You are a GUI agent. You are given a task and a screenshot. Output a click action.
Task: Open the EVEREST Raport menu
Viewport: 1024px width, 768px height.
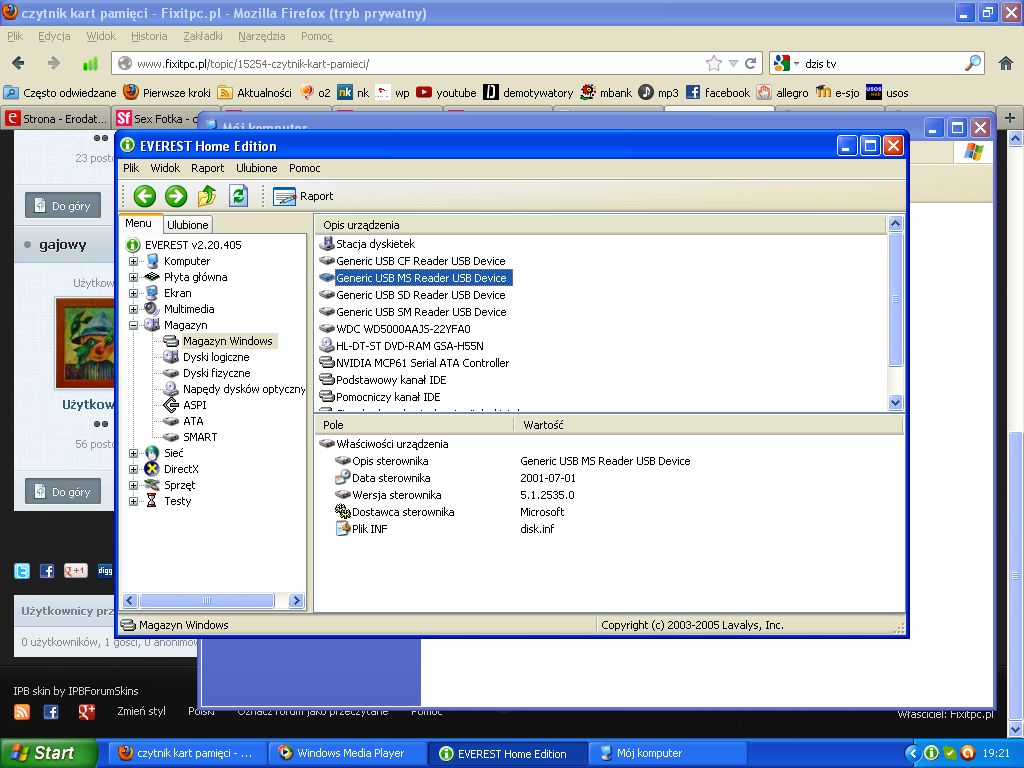208,168
